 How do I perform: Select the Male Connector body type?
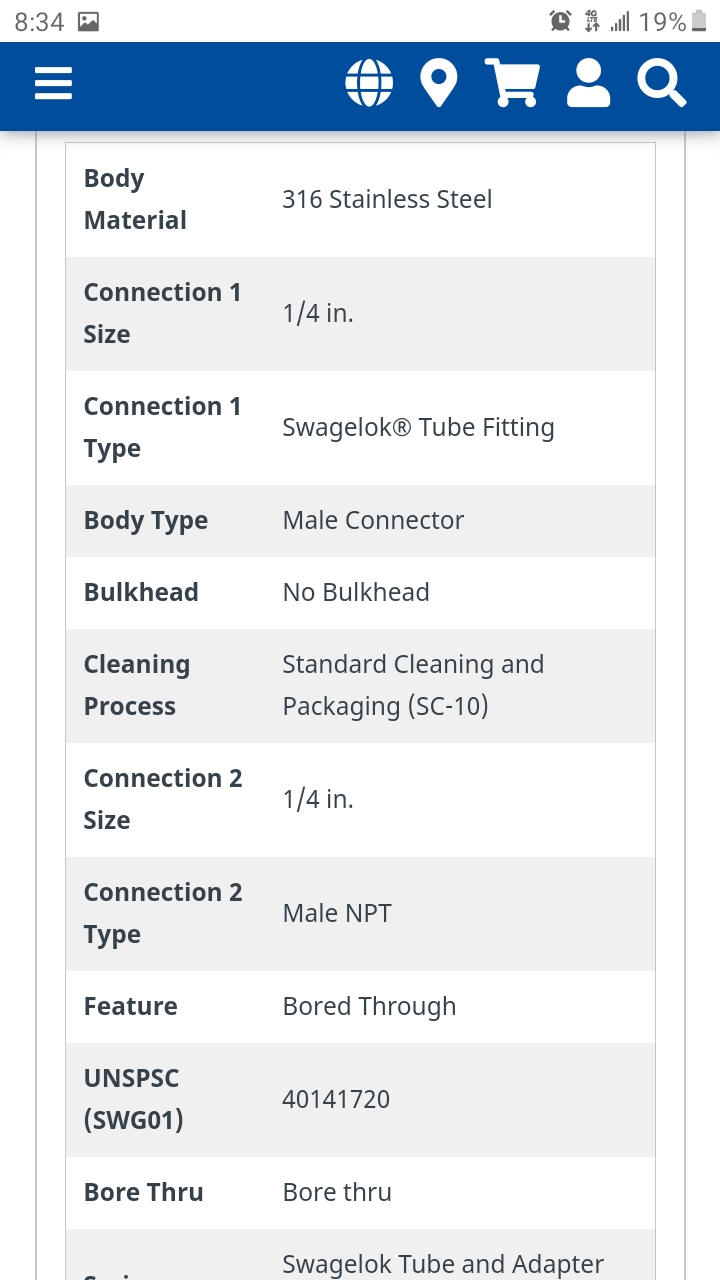pos(373,520)
